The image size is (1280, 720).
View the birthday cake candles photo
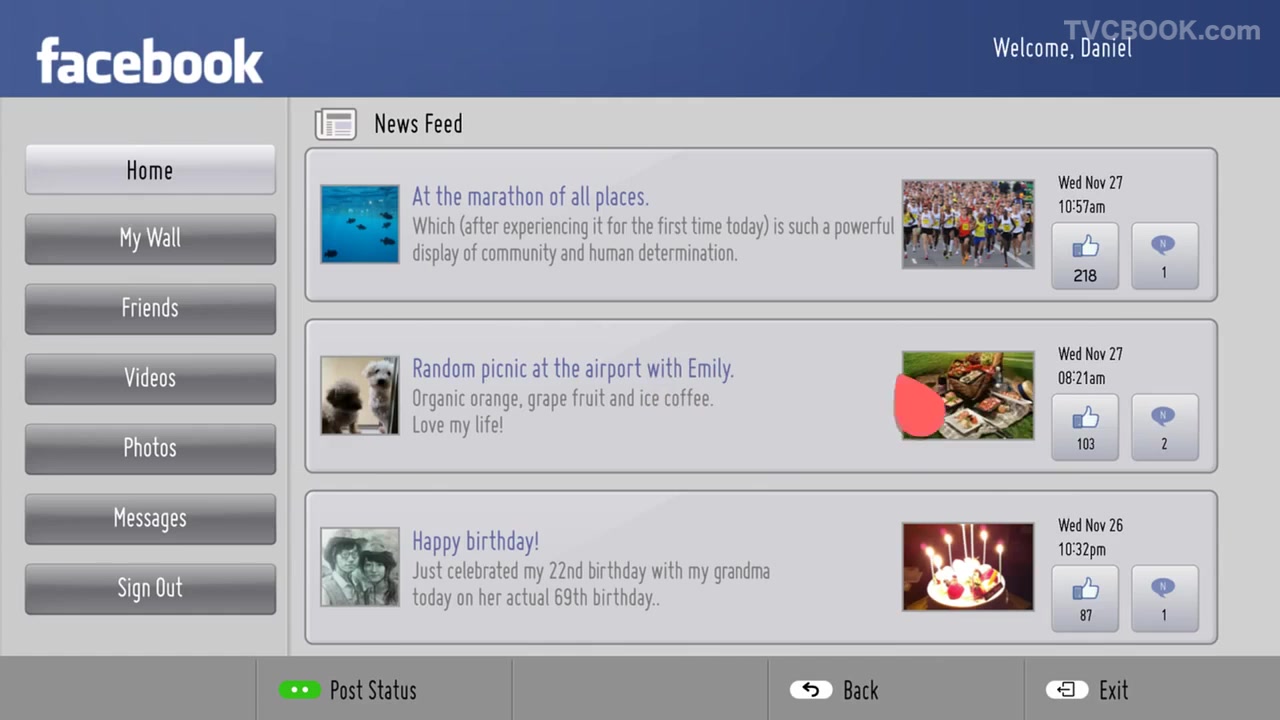968,566
